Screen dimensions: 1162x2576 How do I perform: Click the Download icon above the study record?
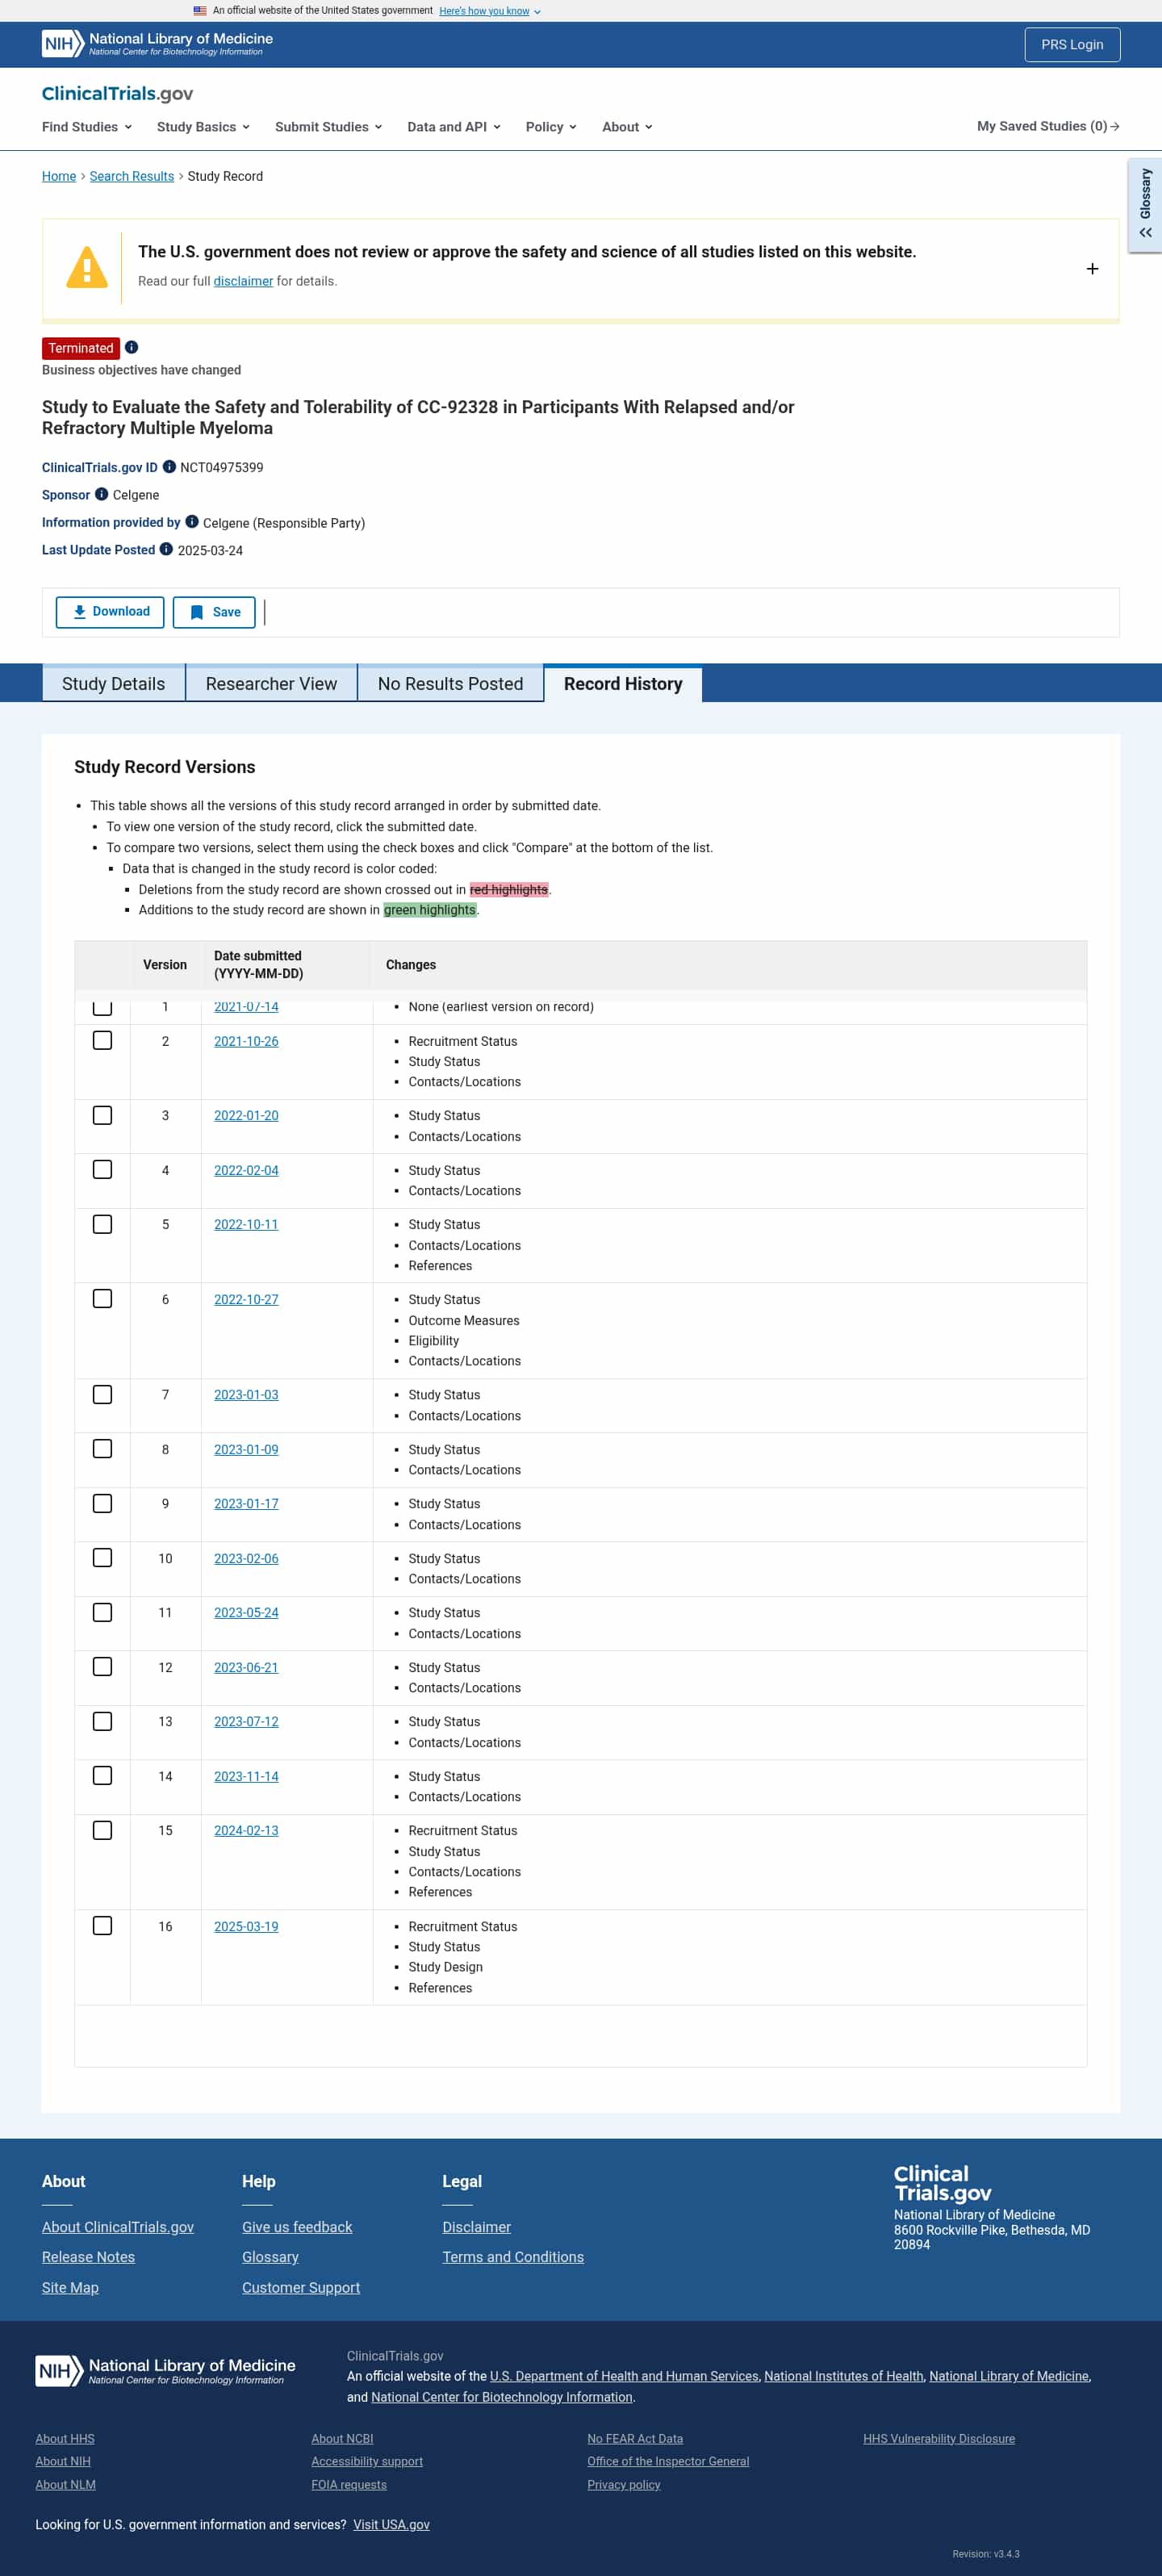(79, 611)
